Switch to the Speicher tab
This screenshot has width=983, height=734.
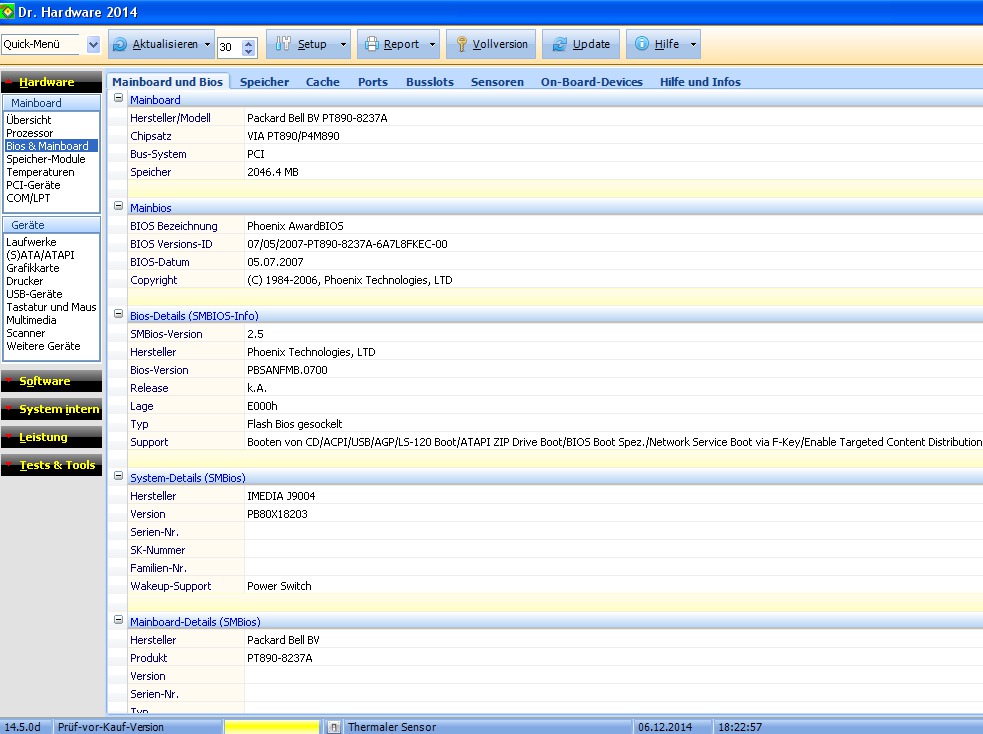point(264,82)
